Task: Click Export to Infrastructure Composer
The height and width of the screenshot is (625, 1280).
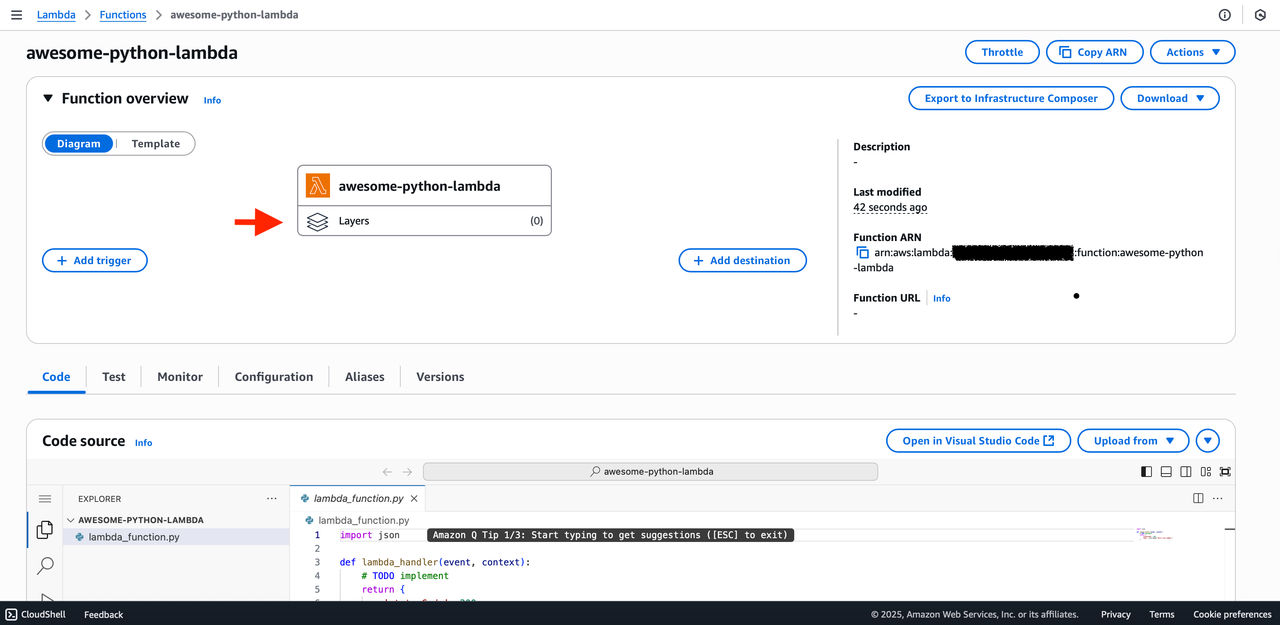Action: (1011, 98)
